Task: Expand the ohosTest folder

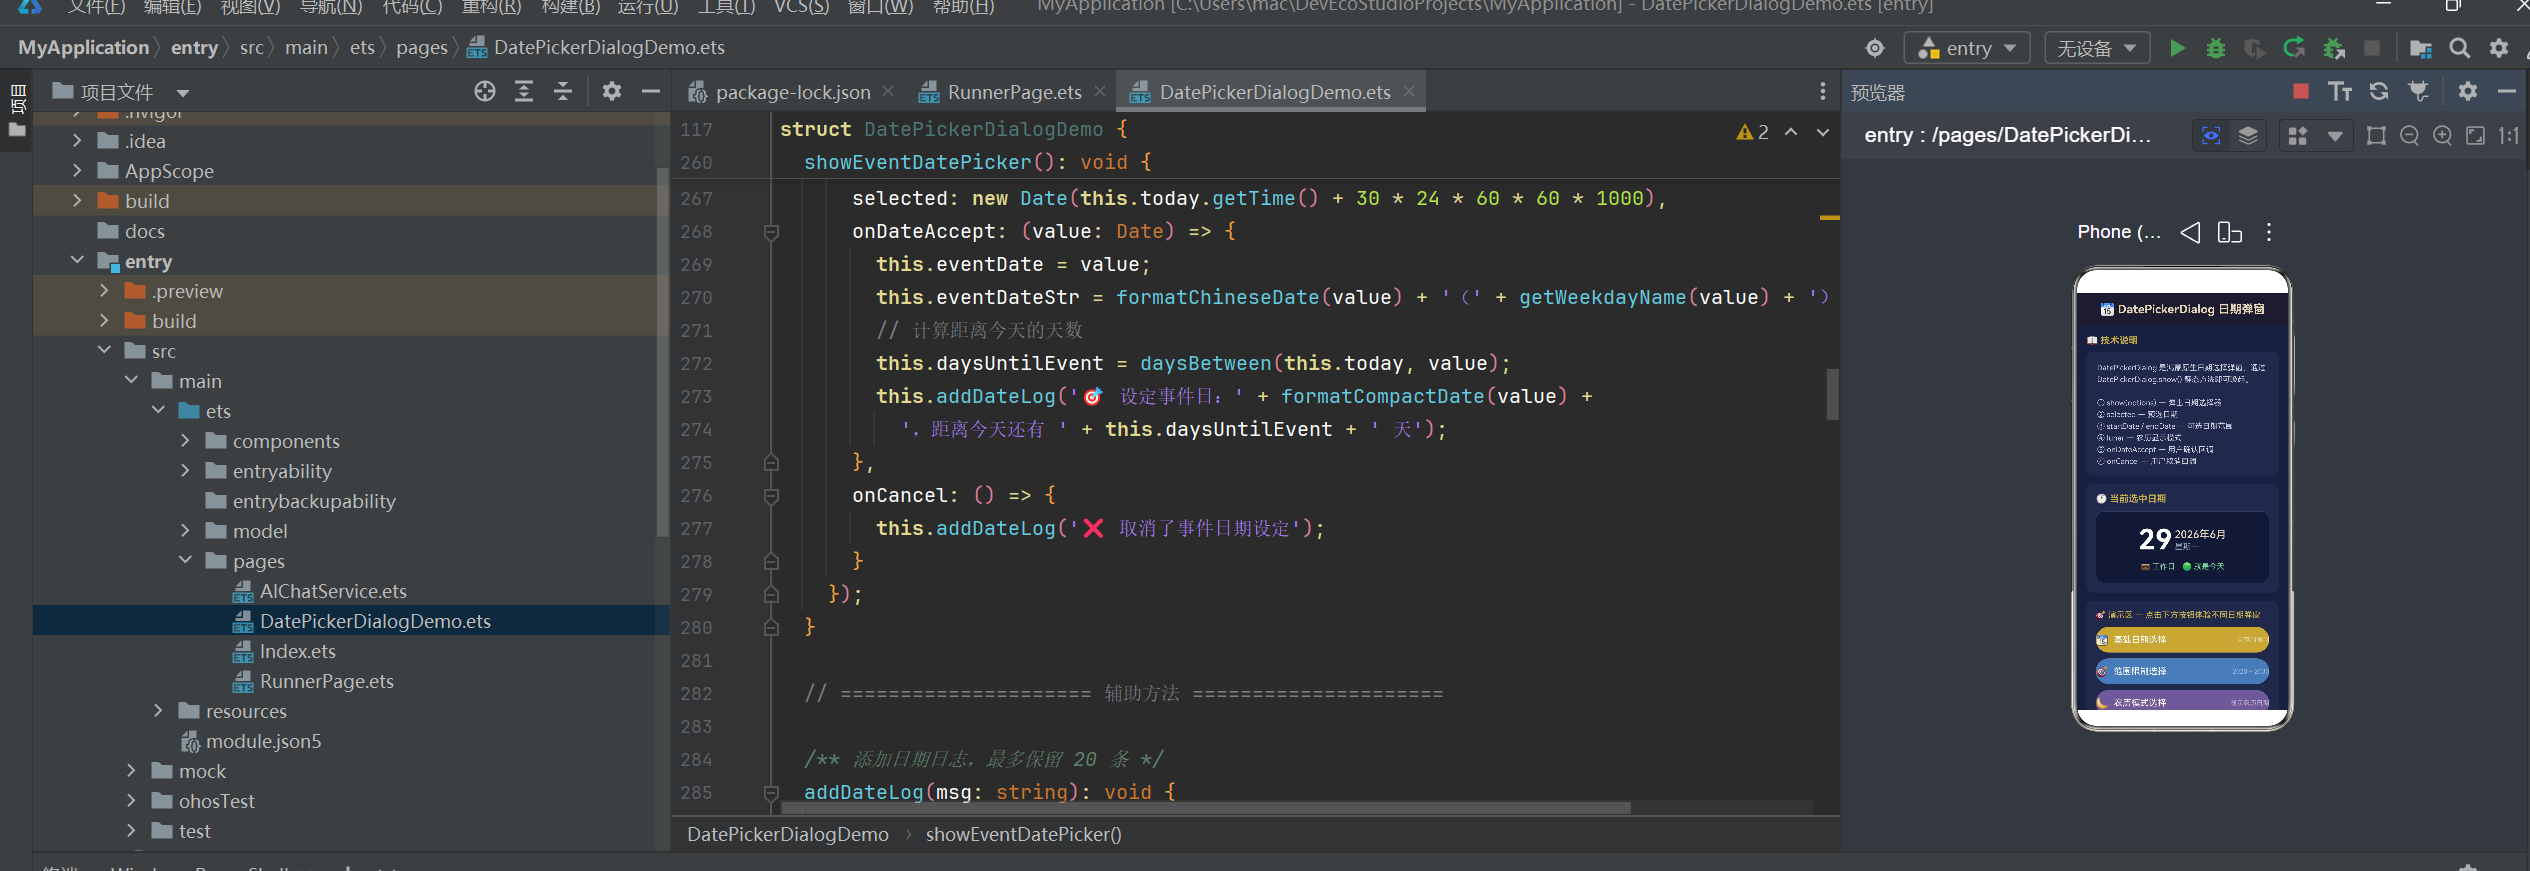Action: coord(131,801)
